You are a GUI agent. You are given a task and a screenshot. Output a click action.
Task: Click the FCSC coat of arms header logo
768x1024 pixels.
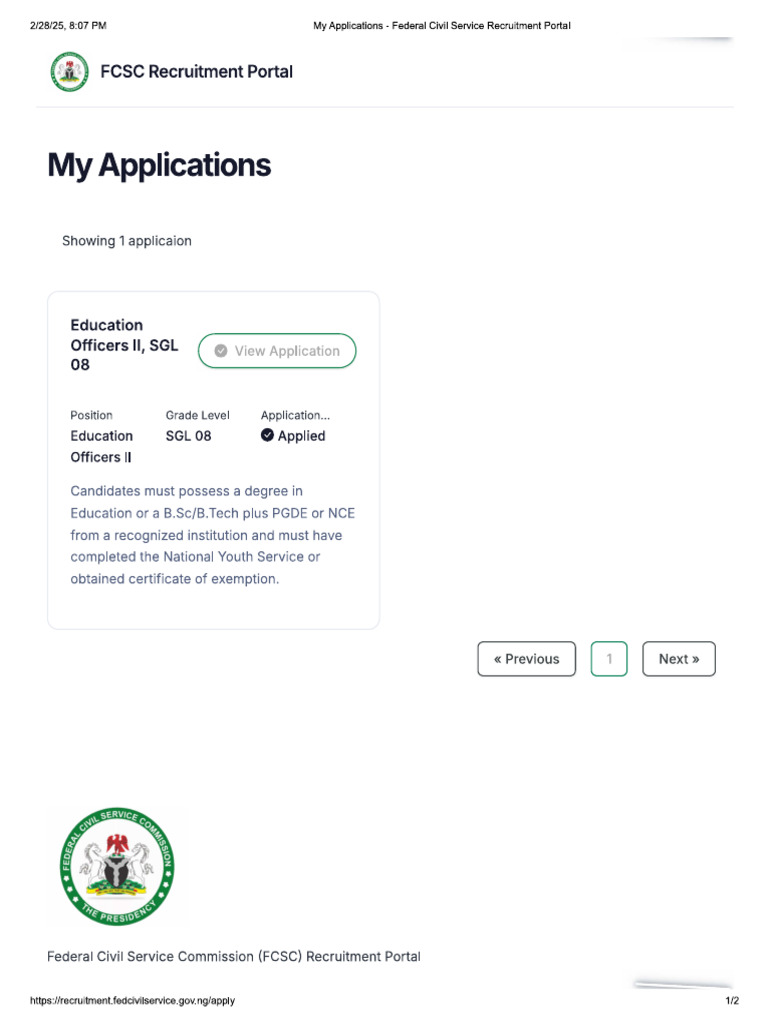pyautogui.click(x=69, y=71)
